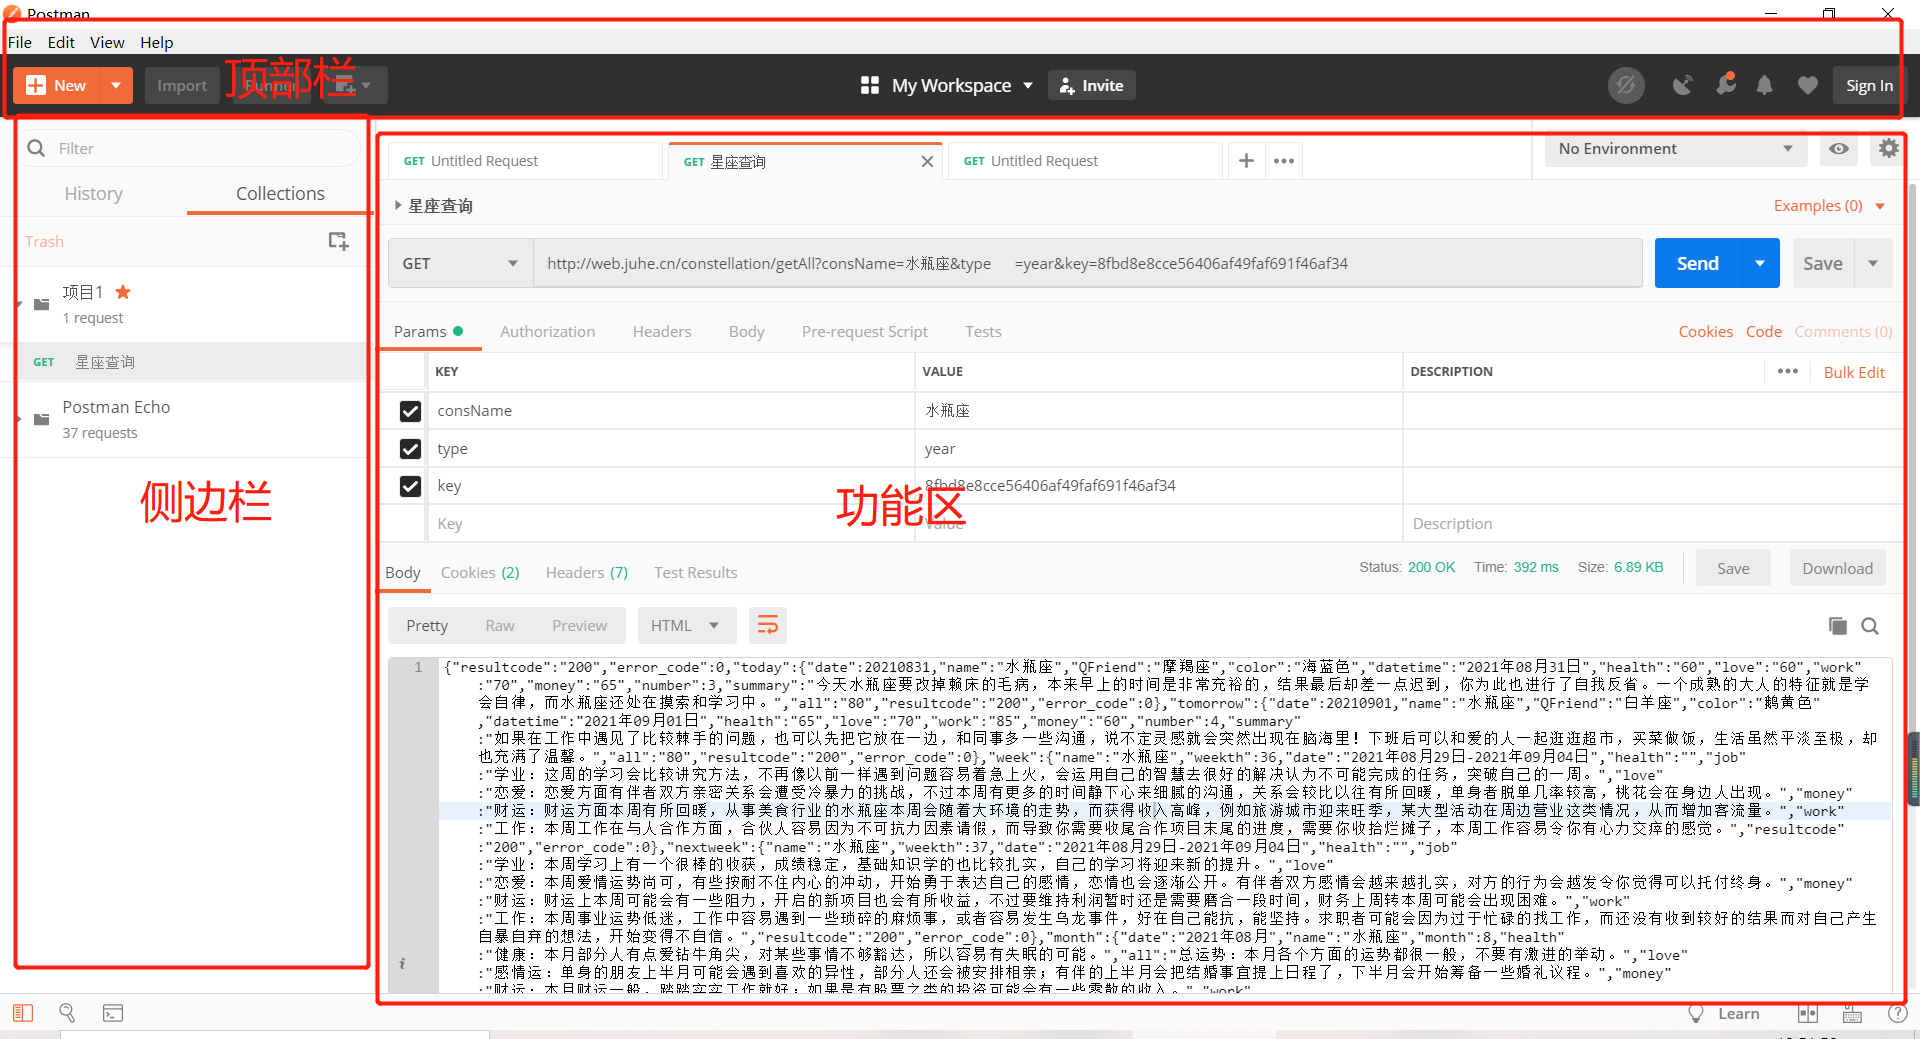Switch to the Collections sidebar tab
The image size is (1920, 1039).
click(x=280, y=194)
